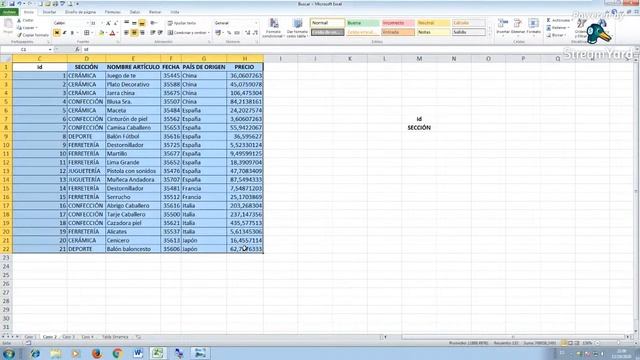Select row 25 header
Screen dimensions: 640x360
[x=6, y=275]
